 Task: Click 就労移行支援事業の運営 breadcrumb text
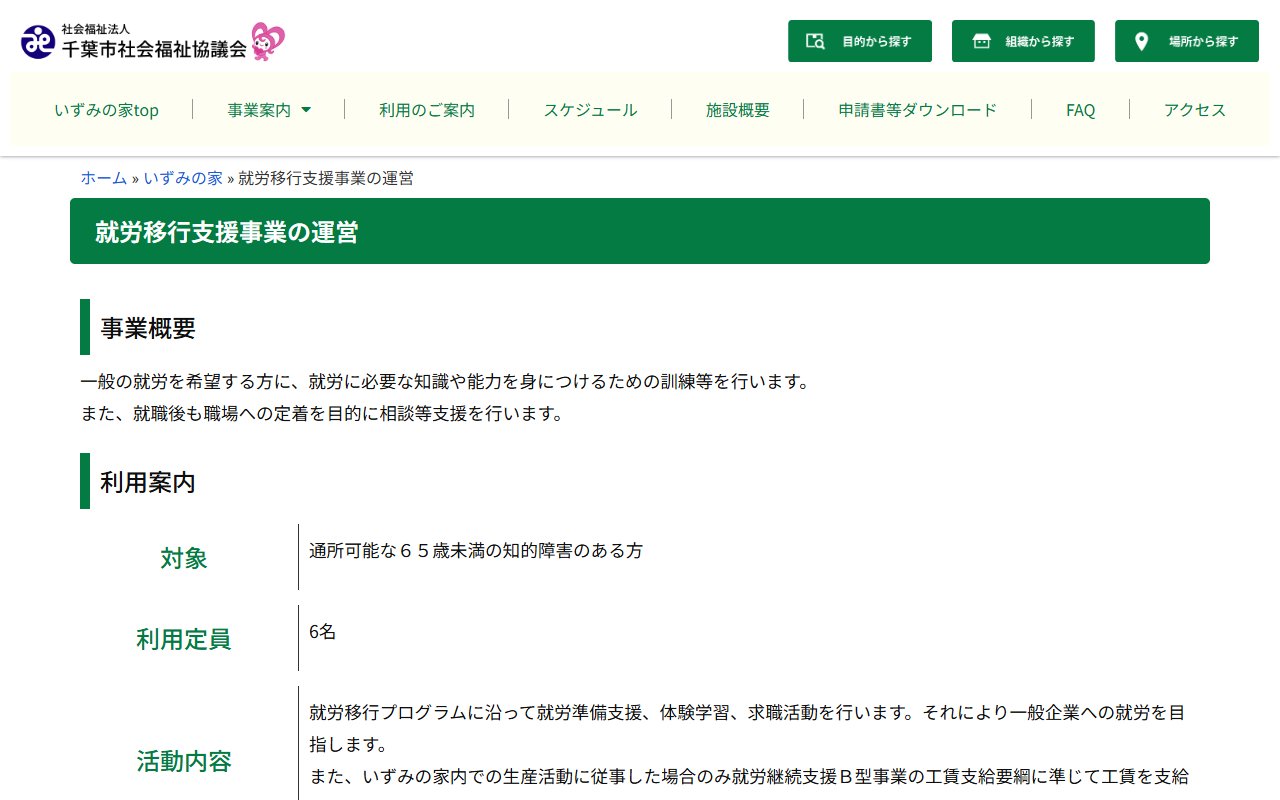[x=326, y=178]
